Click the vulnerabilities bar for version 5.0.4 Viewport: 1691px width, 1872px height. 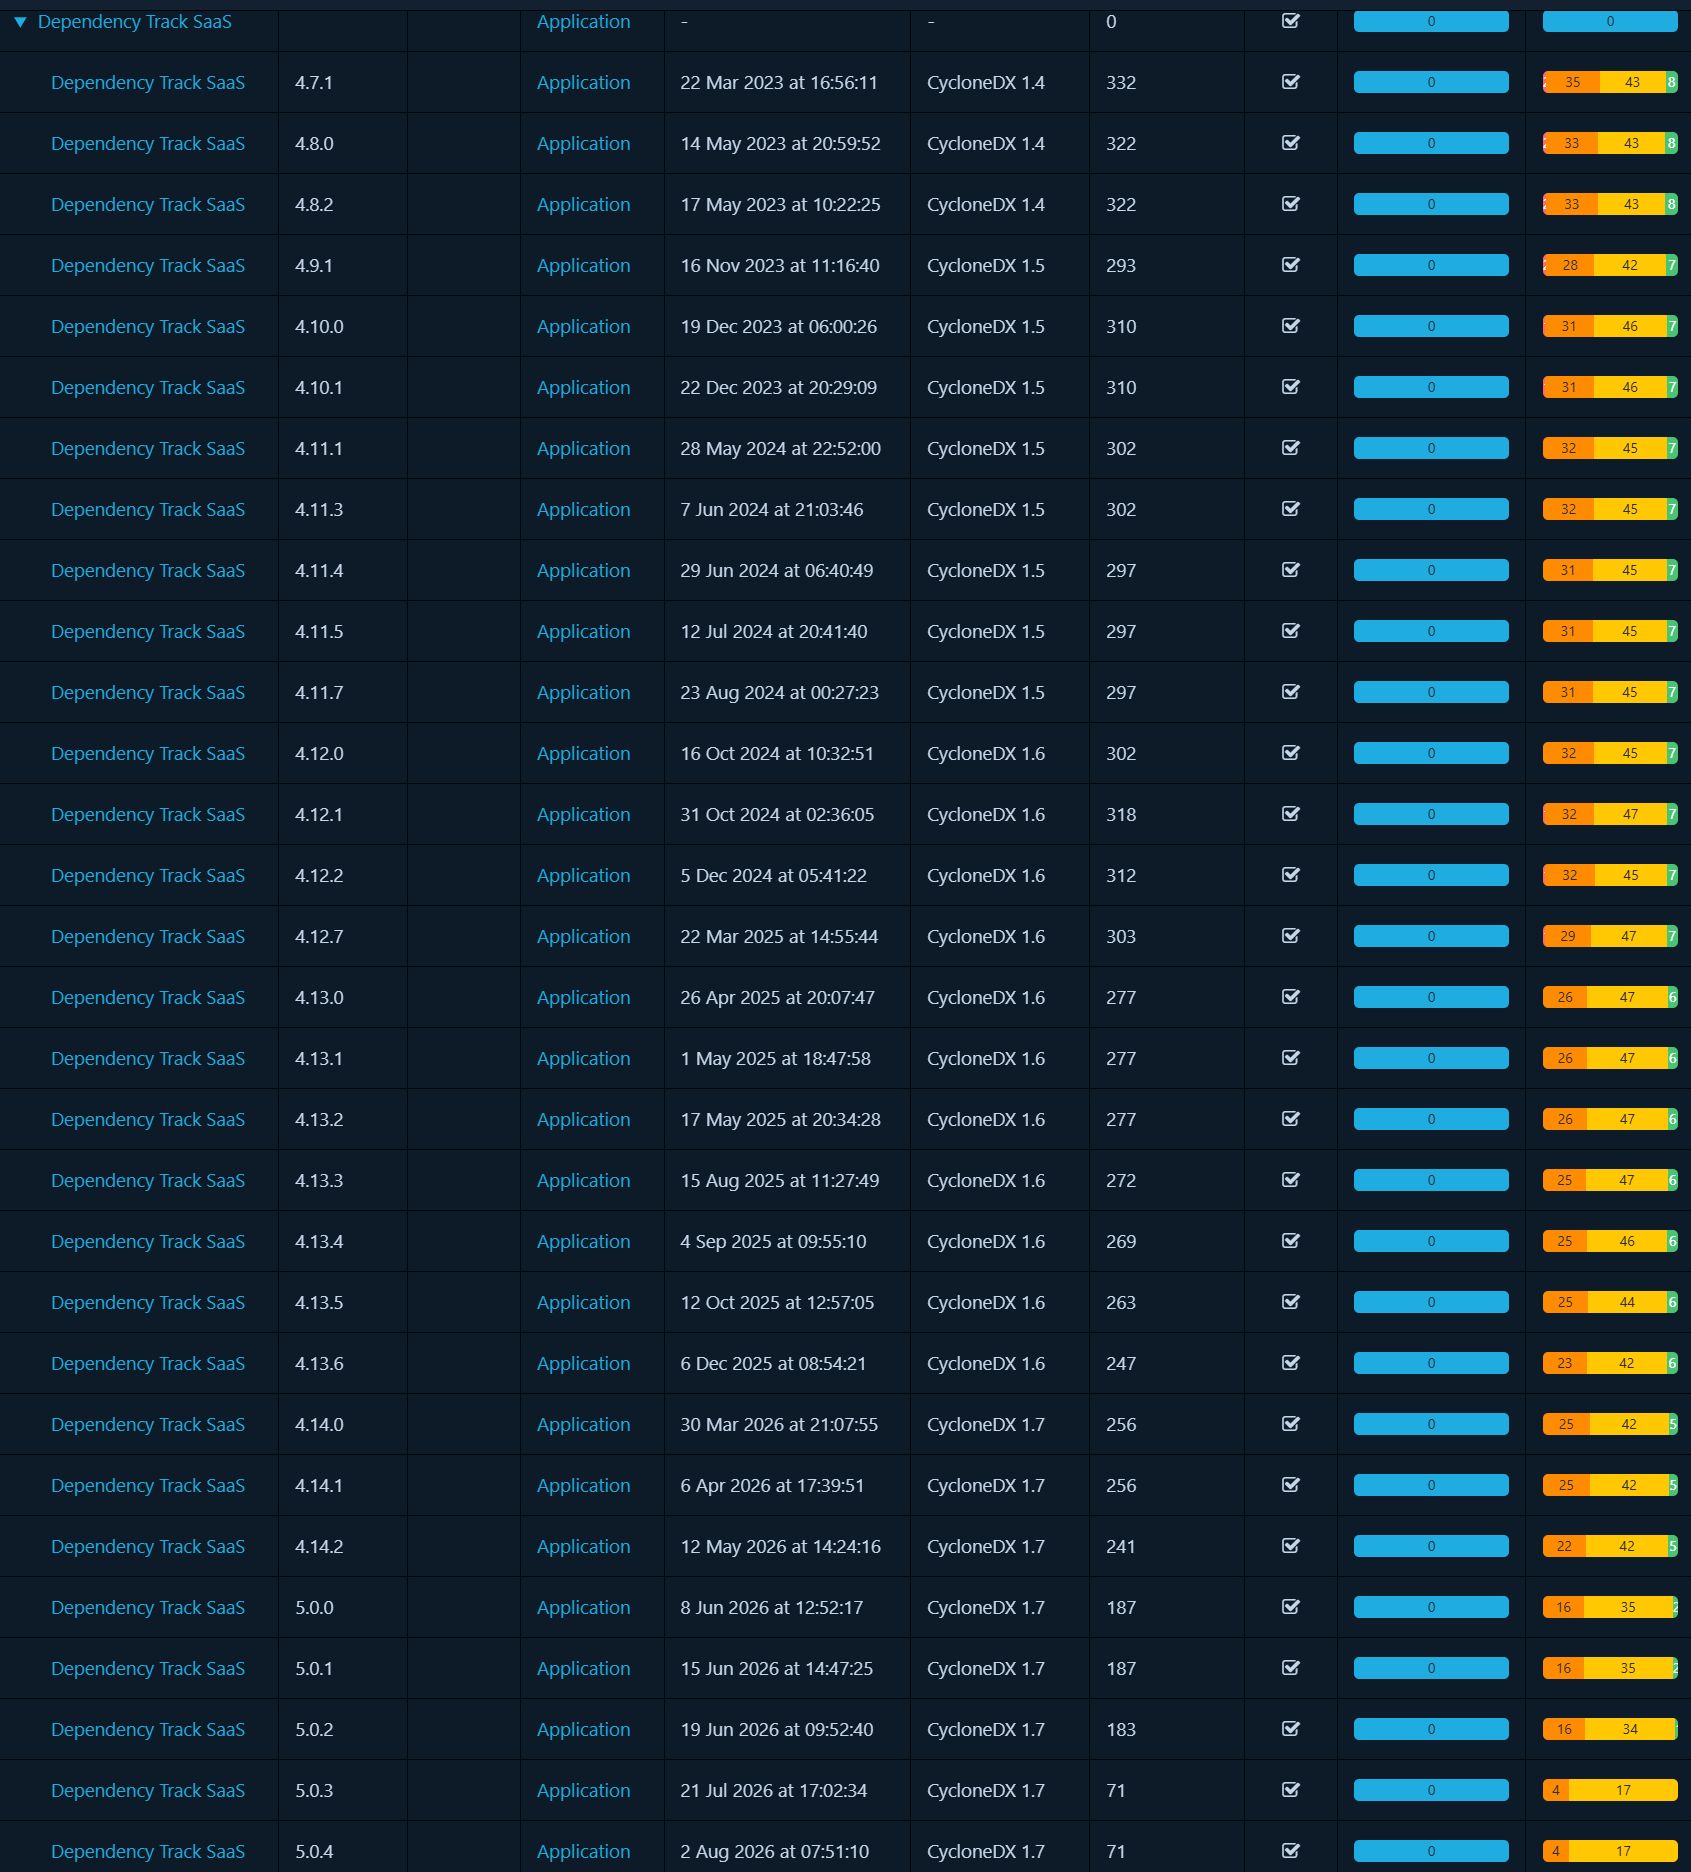(1610, 1851)
